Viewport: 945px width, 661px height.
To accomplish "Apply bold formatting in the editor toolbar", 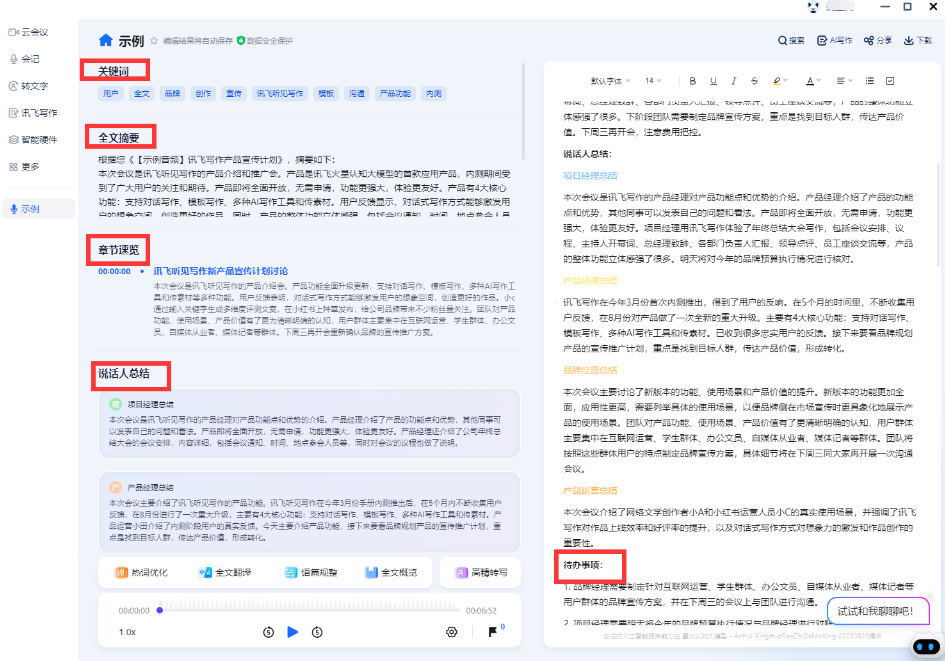I will pos(692,81).
